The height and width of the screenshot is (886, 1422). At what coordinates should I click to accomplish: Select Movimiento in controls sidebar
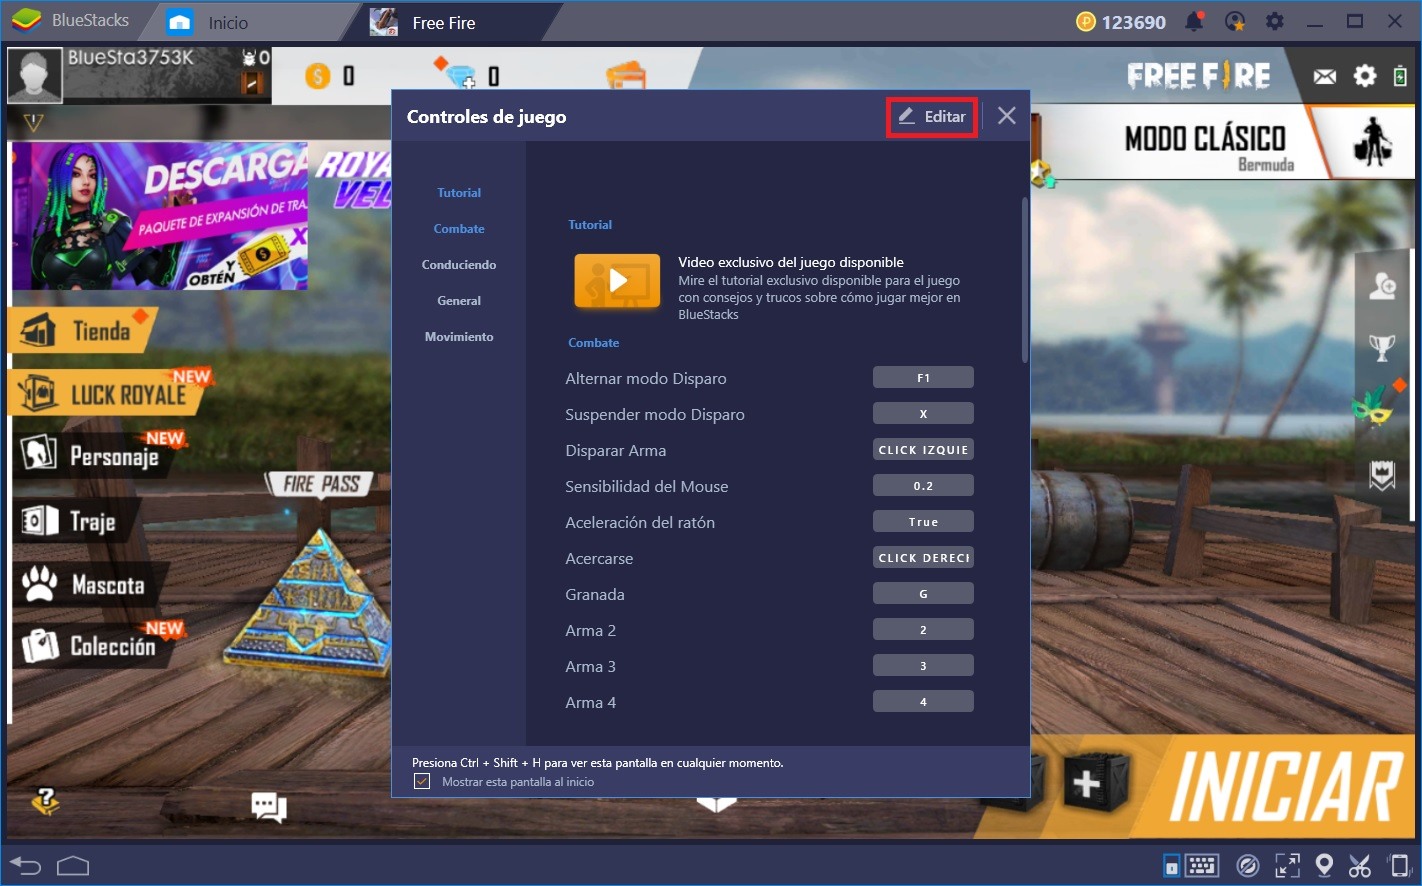[x=459, y=336]
